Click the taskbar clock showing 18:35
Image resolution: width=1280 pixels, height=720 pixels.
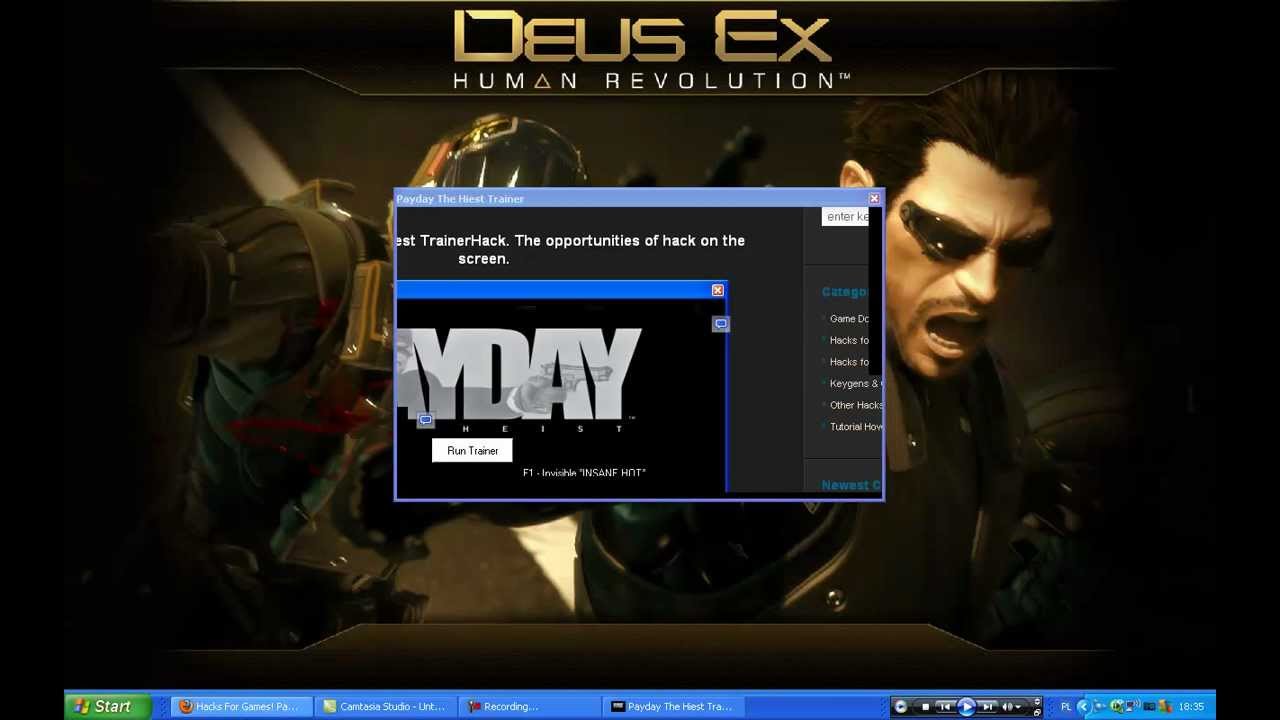(1191, 707)
